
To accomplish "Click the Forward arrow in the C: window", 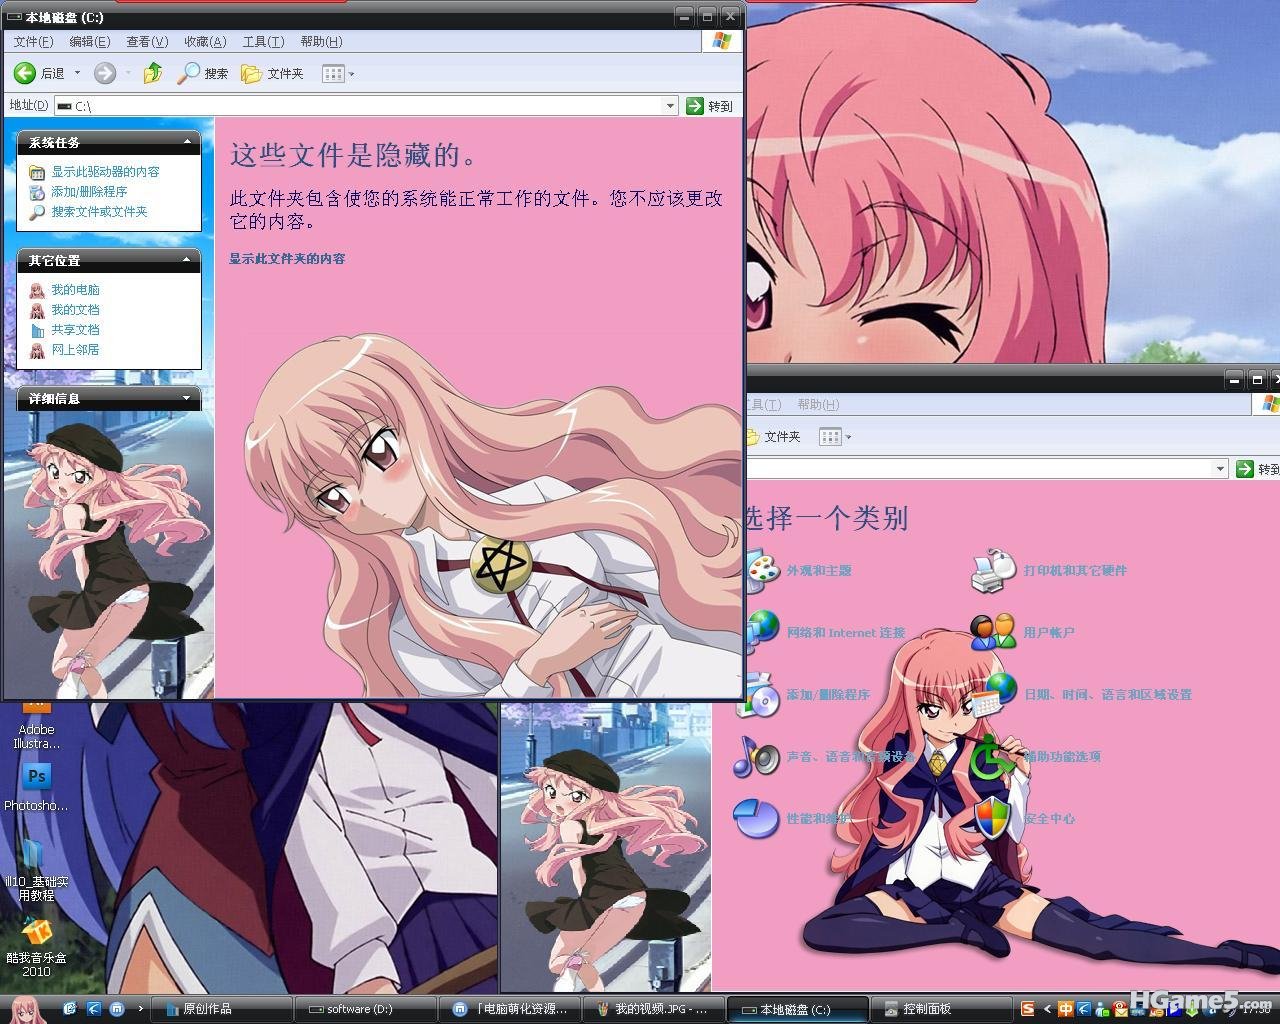I will [104, 73].
